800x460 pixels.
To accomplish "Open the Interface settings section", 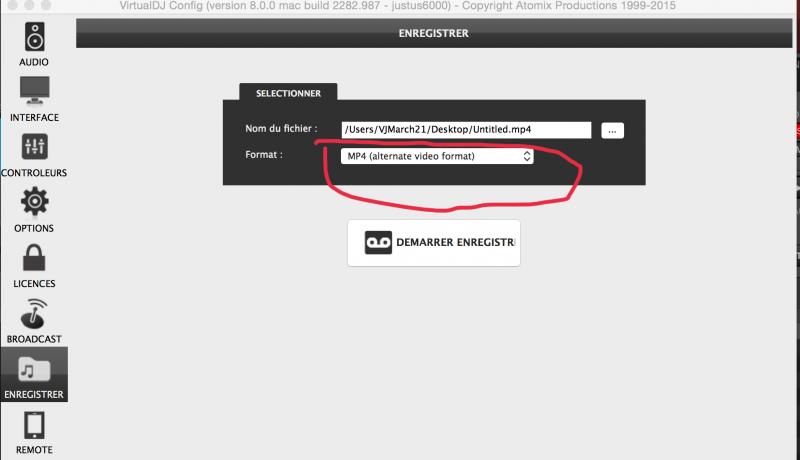I will pos(34,99).
